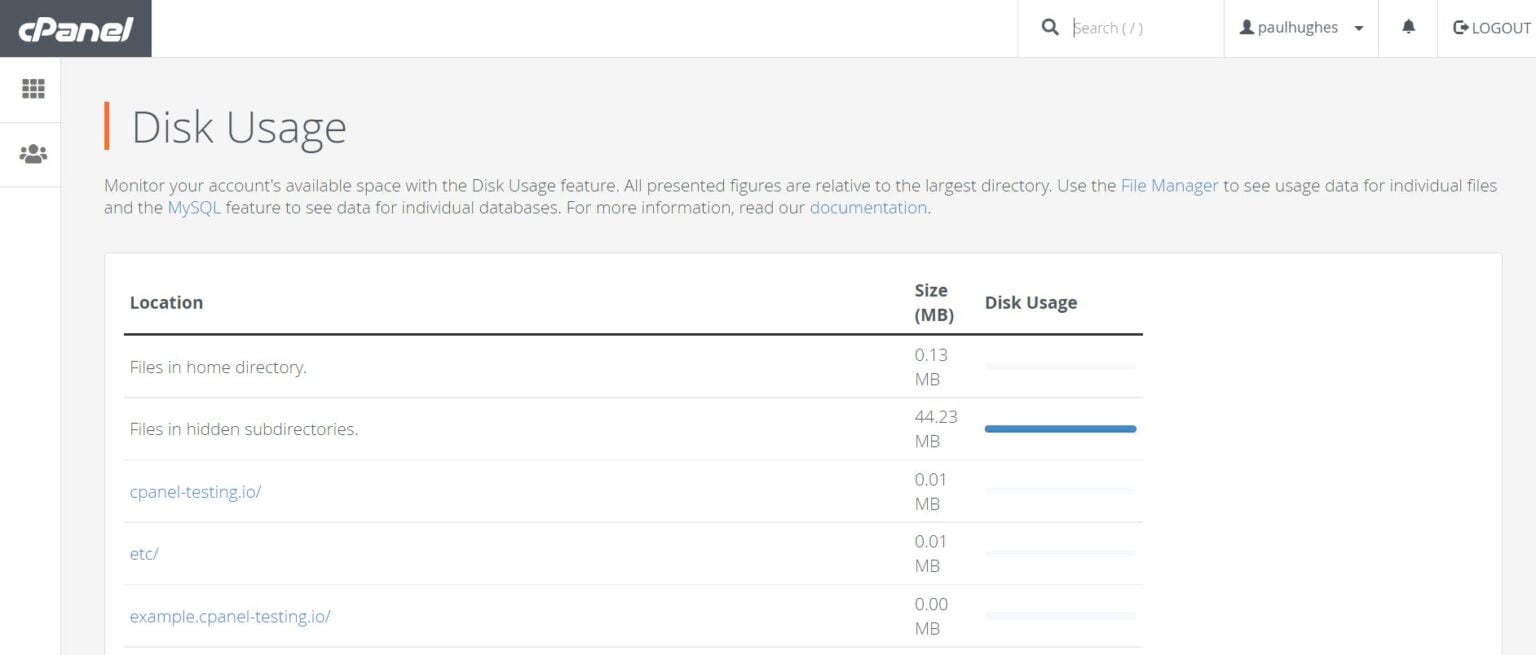Open user management via the people sidebar icon
1536x655 pixels.
tap(32, 152)
